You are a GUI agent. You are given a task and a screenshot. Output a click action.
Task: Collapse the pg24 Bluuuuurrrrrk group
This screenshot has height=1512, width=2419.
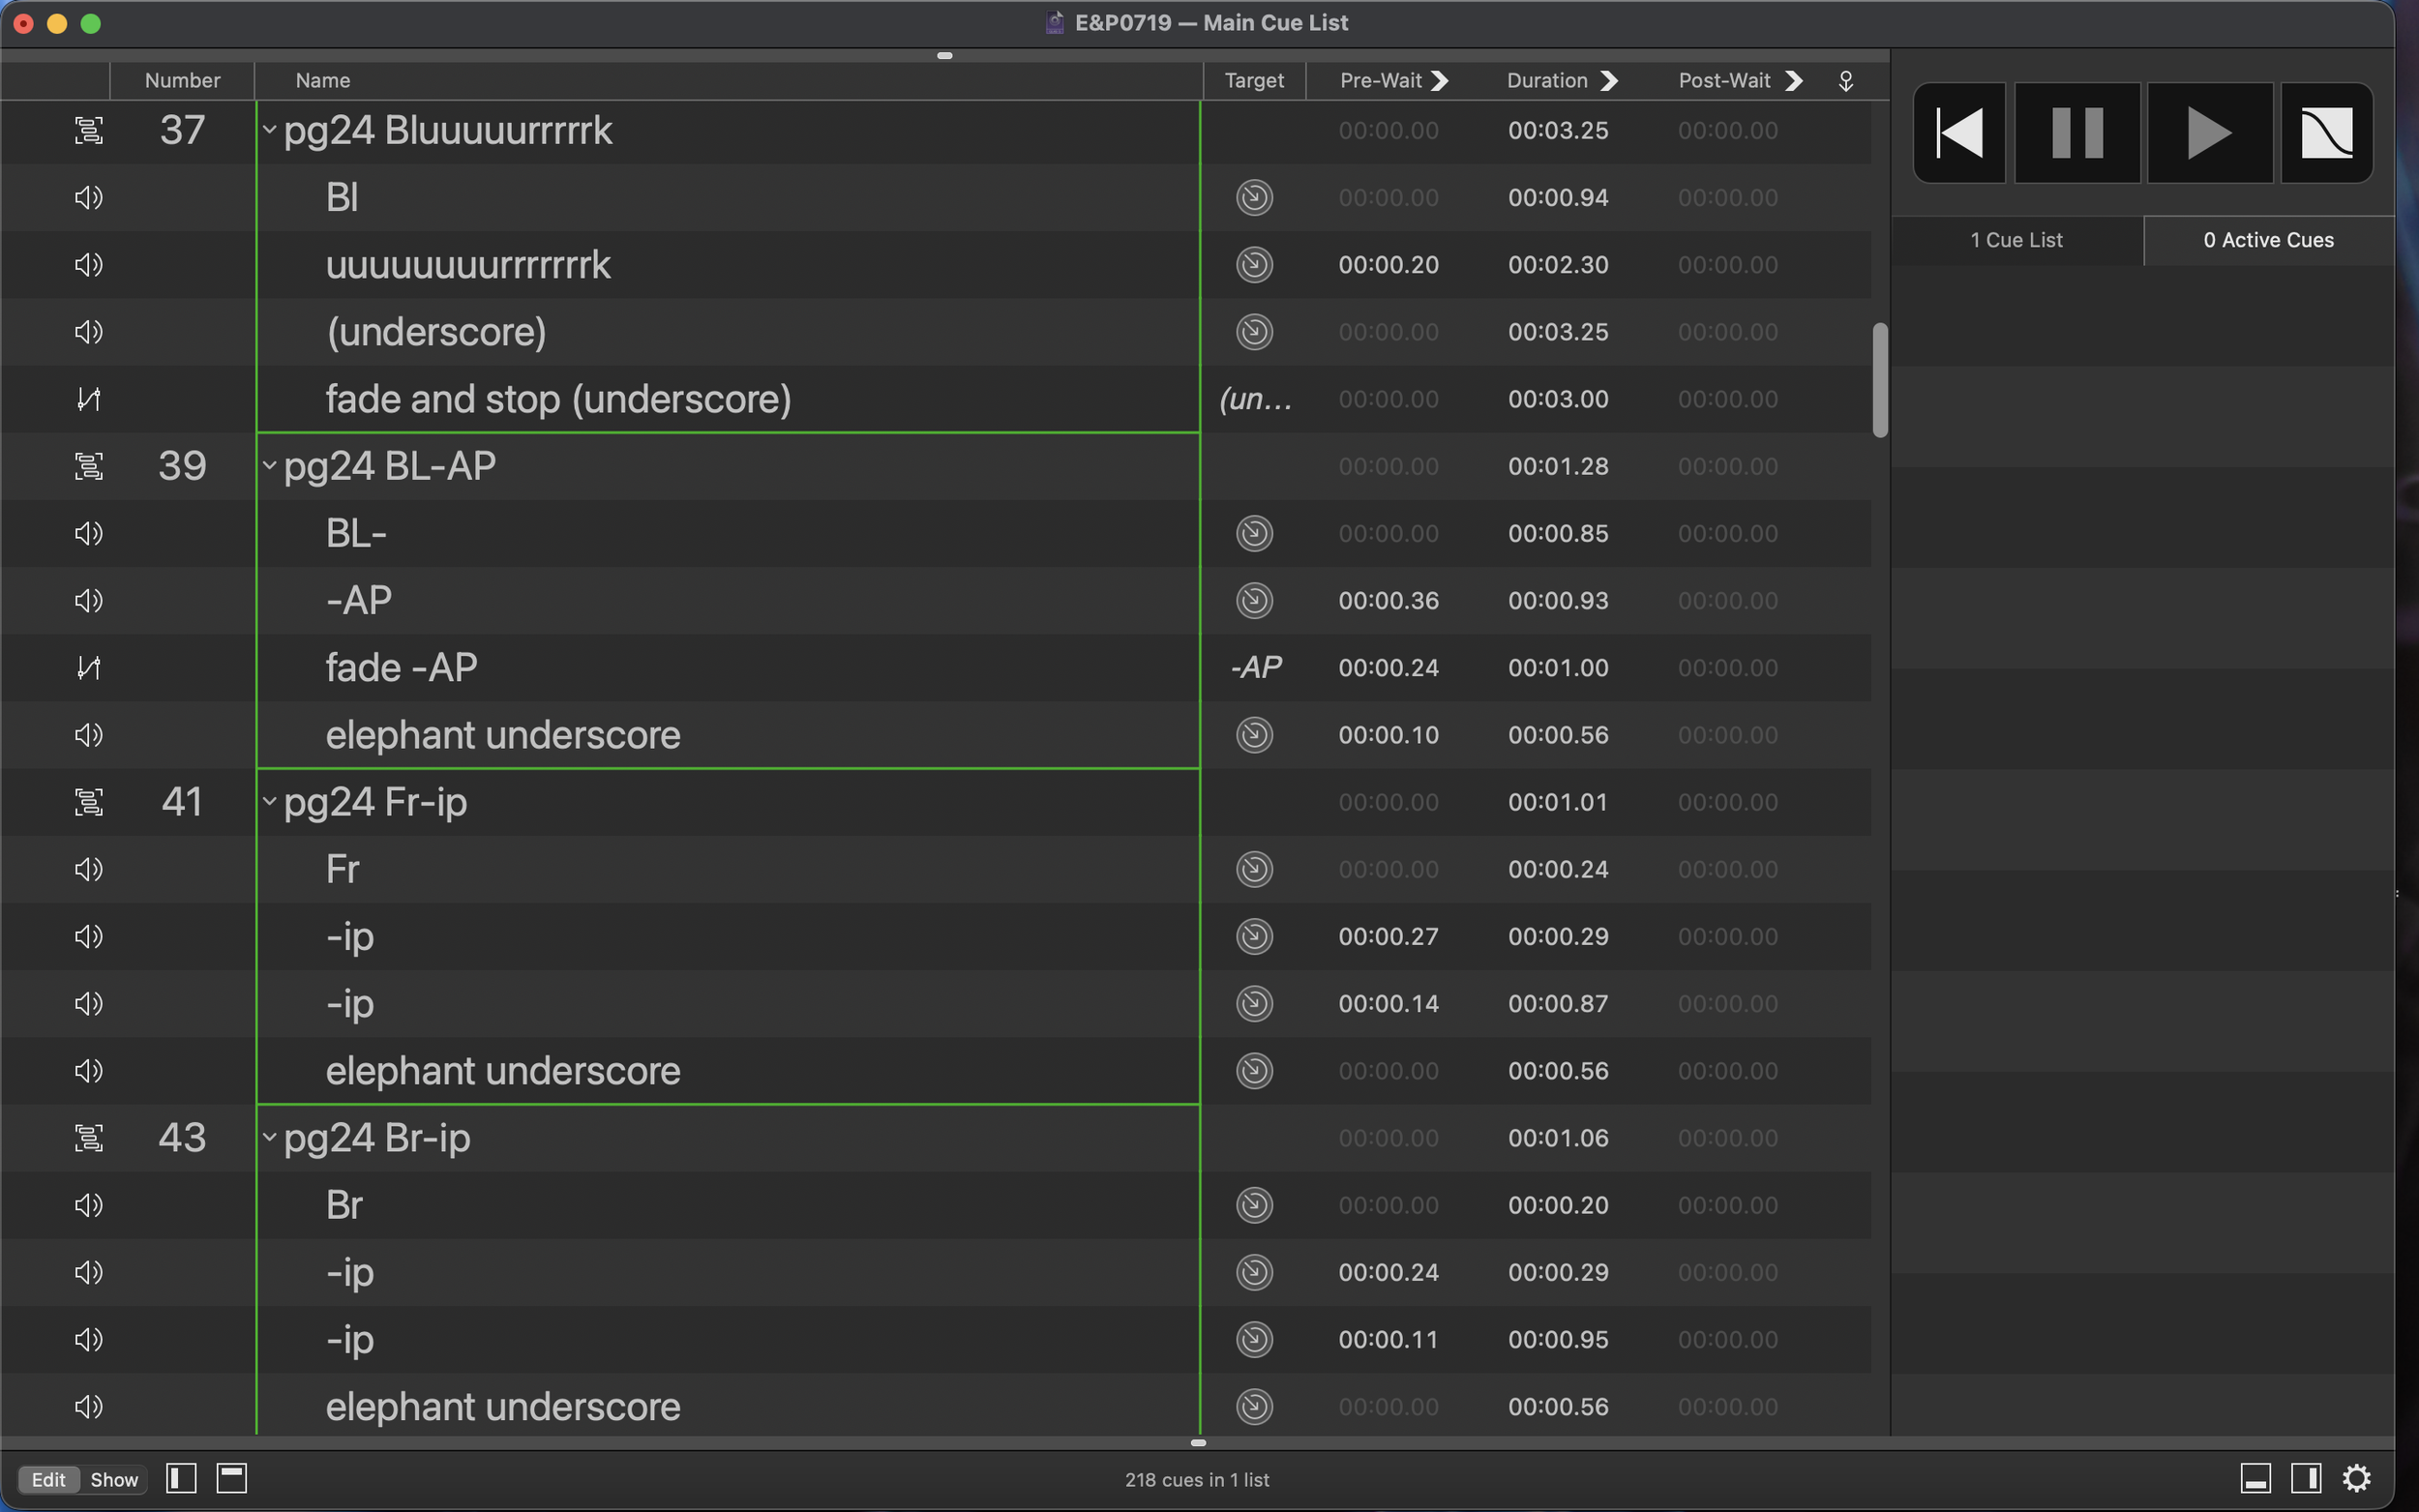pyautogui.click(x=269, y=129)
